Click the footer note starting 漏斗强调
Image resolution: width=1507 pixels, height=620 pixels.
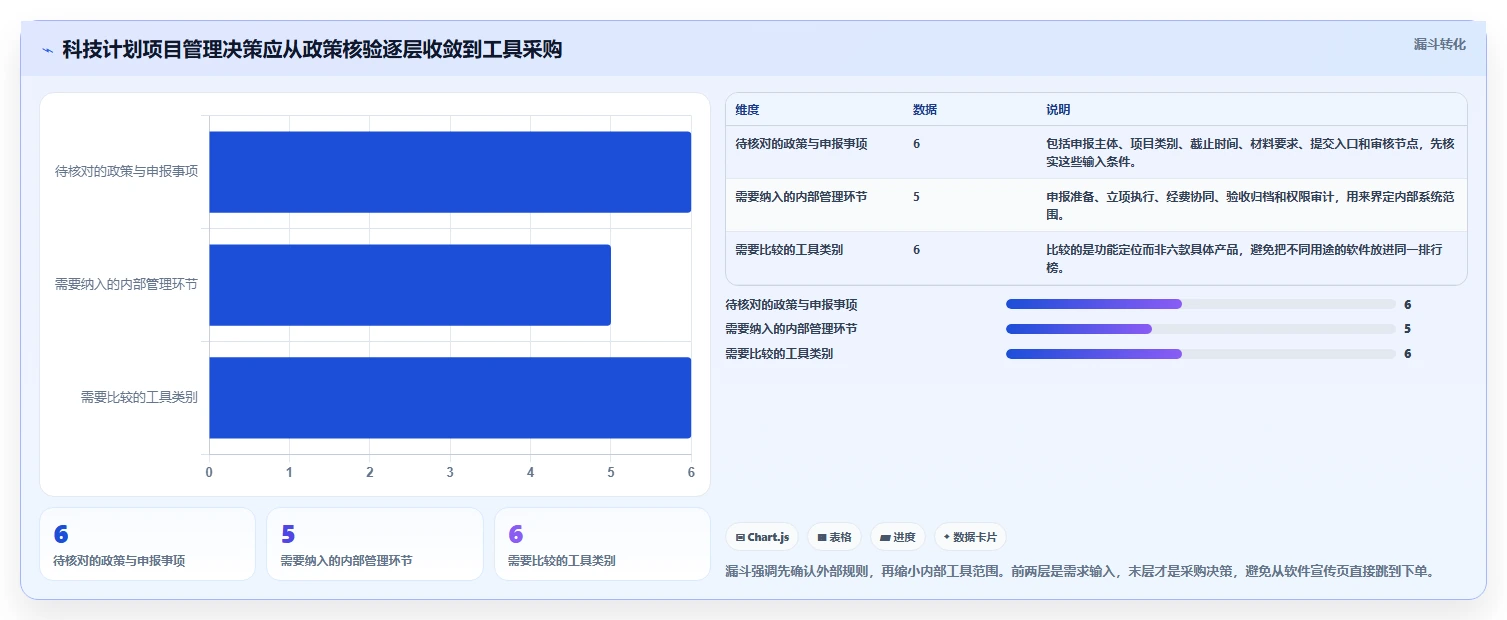coord(1082,572)
